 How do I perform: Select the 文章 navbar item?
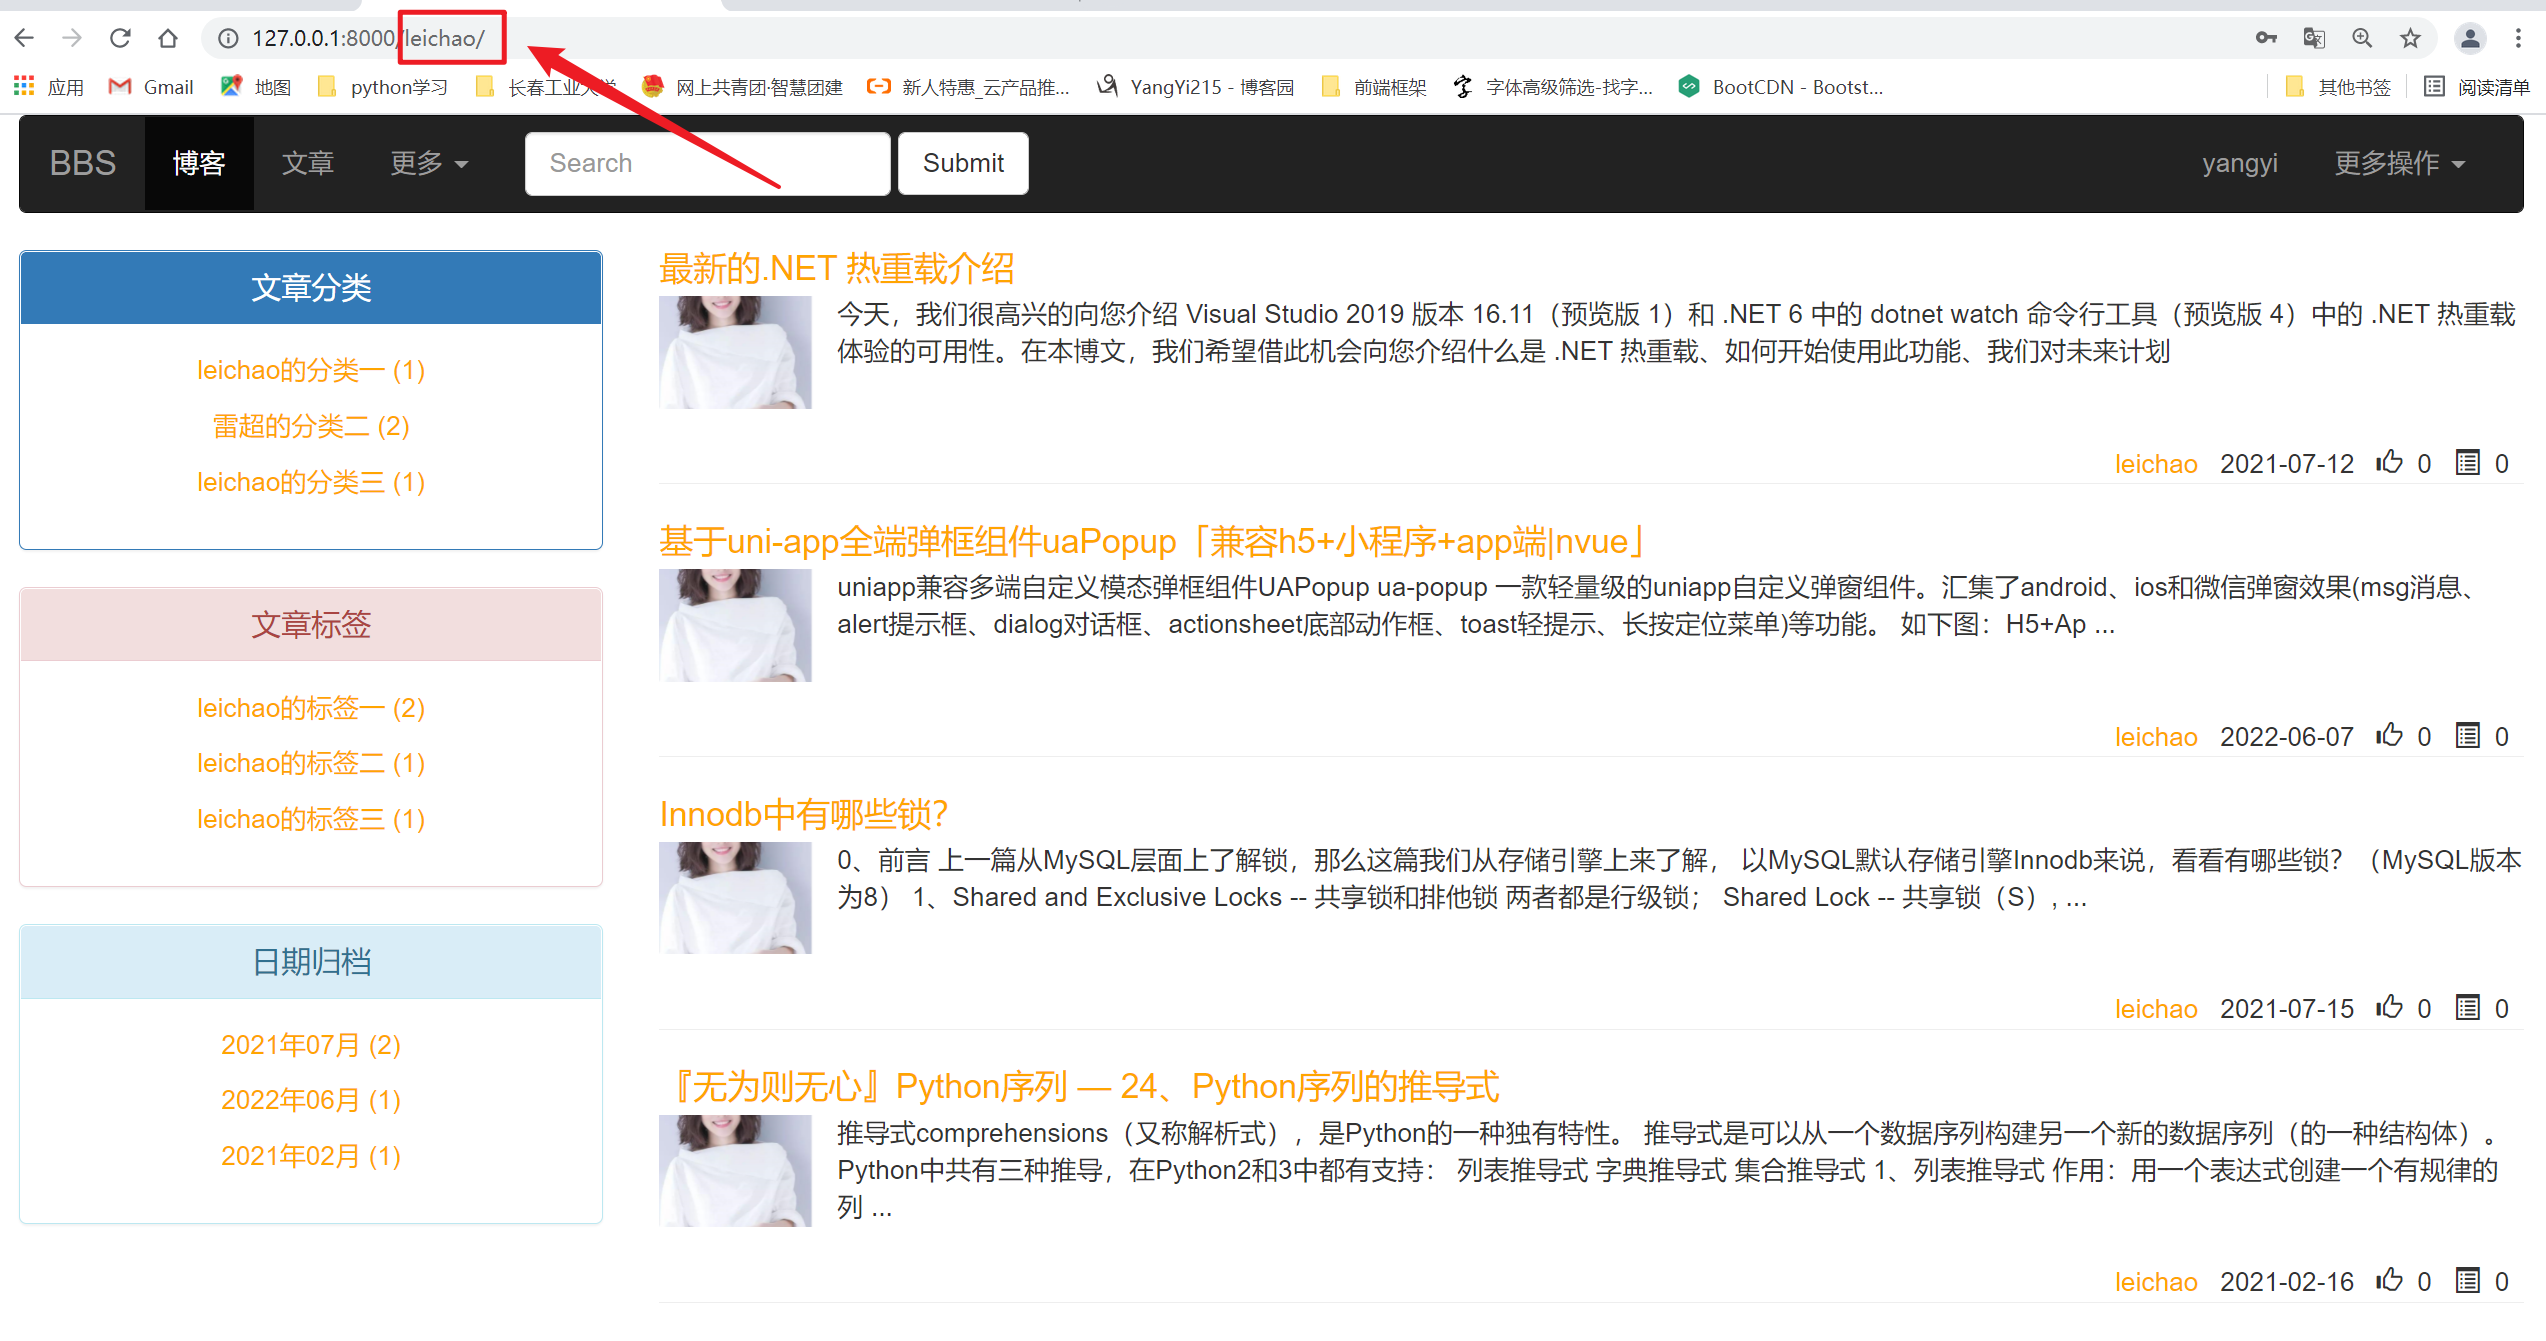[307, 163]
